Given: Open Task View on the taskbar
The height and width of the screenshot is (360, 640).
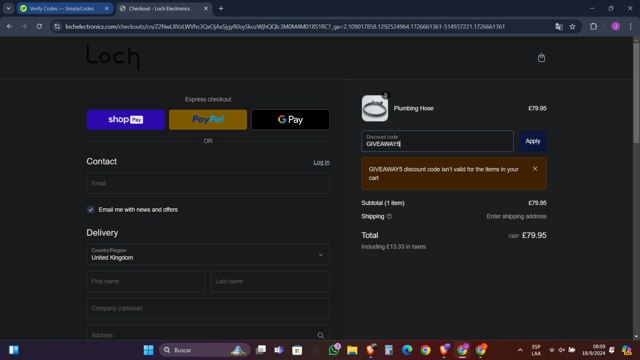Looking at the screenshot, I should (x=260, y=350).
